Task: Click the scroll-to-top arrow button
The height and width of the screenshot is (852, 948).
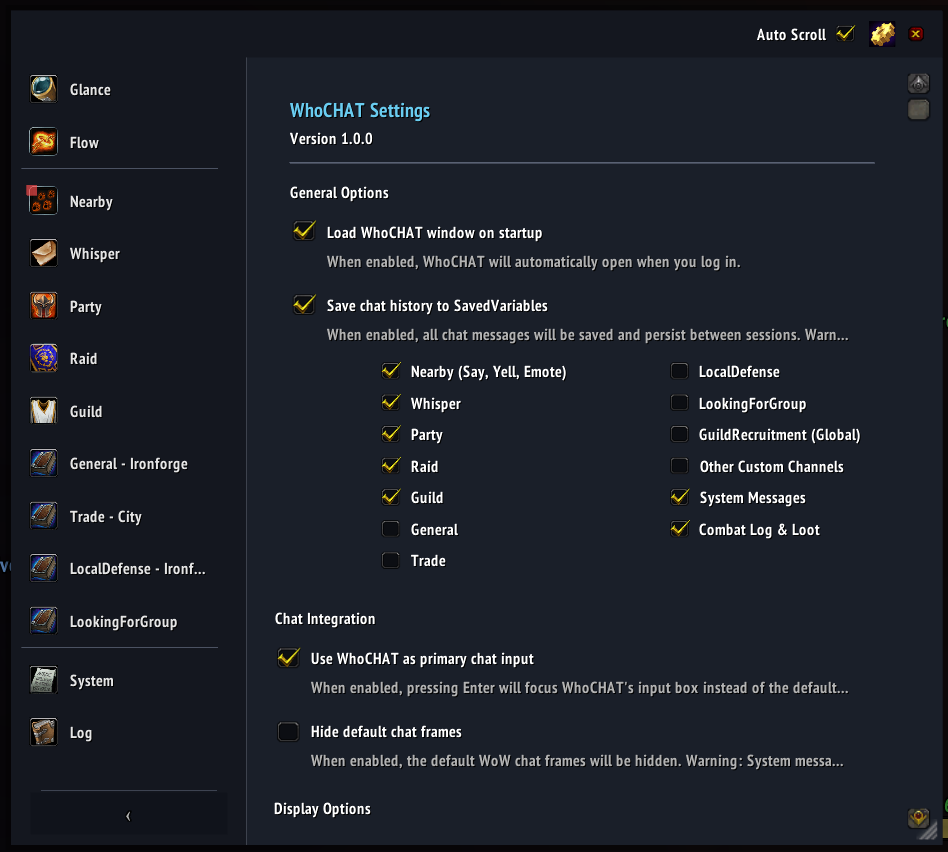Action: point(918,83)
